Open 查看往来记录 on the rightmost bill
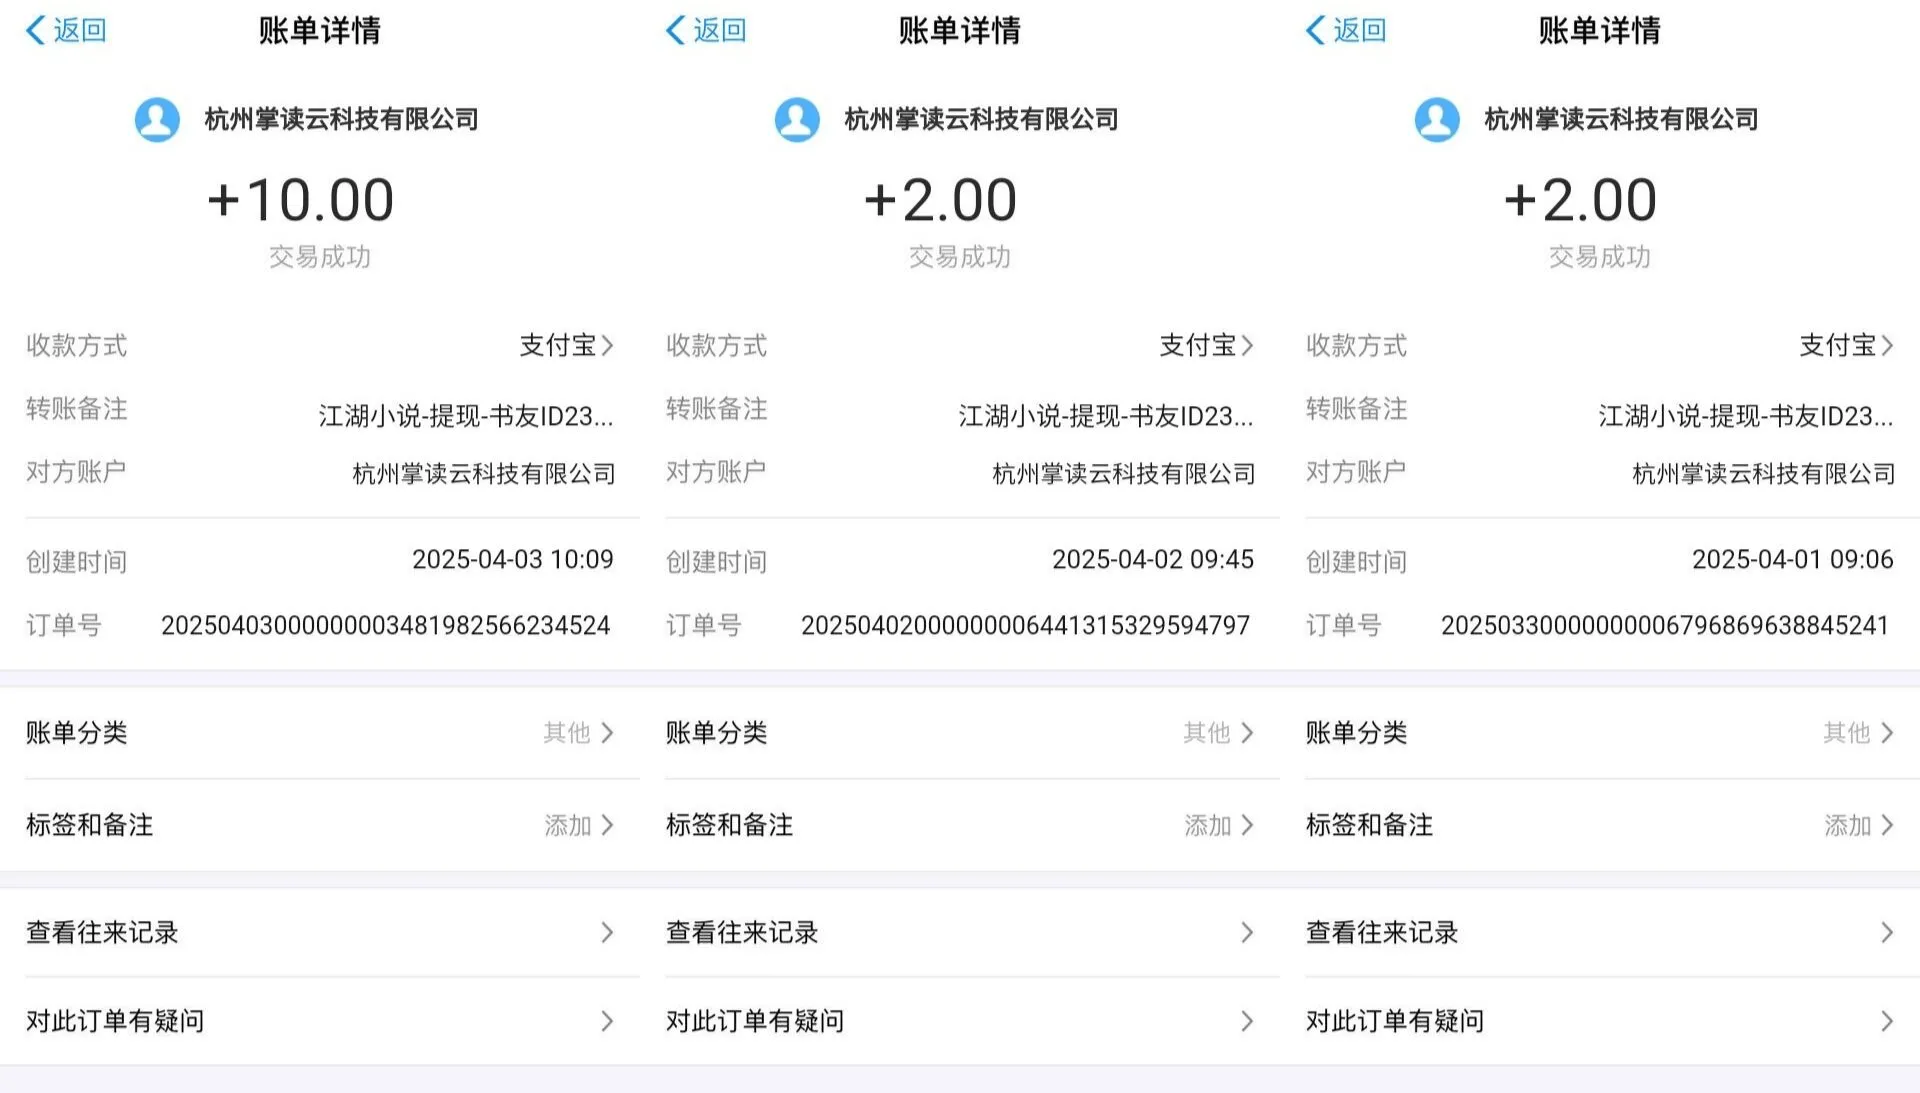This screenshot has width=1920, height=1093. [1600, 931]
